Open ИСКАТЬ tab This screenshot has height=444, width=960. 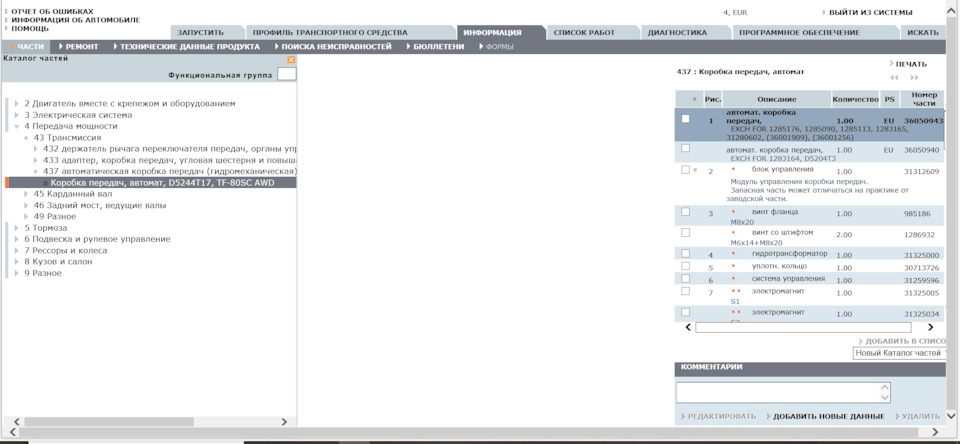923,32
